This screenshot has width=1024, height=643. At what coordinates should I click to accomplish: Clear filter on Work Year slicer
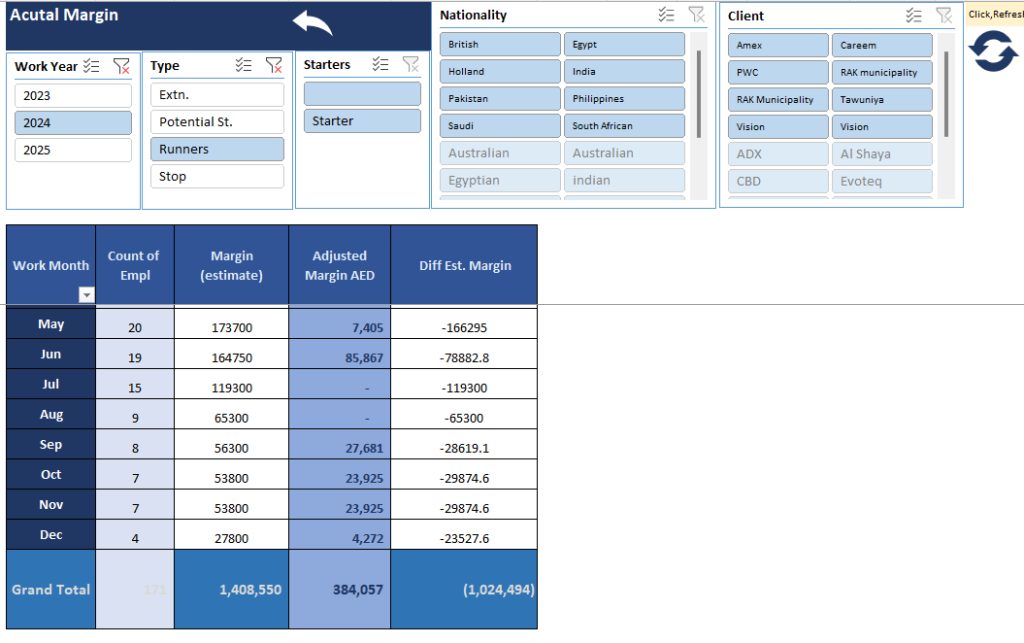(121, 66)
